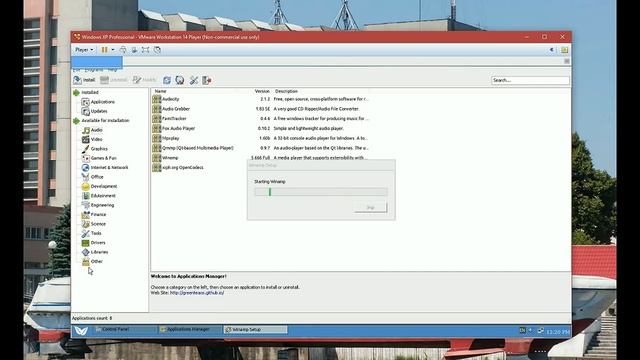The width and height of the screenshot is (640, 360).
Task: Open the Libraries category
Action: (x=99, y=252)
